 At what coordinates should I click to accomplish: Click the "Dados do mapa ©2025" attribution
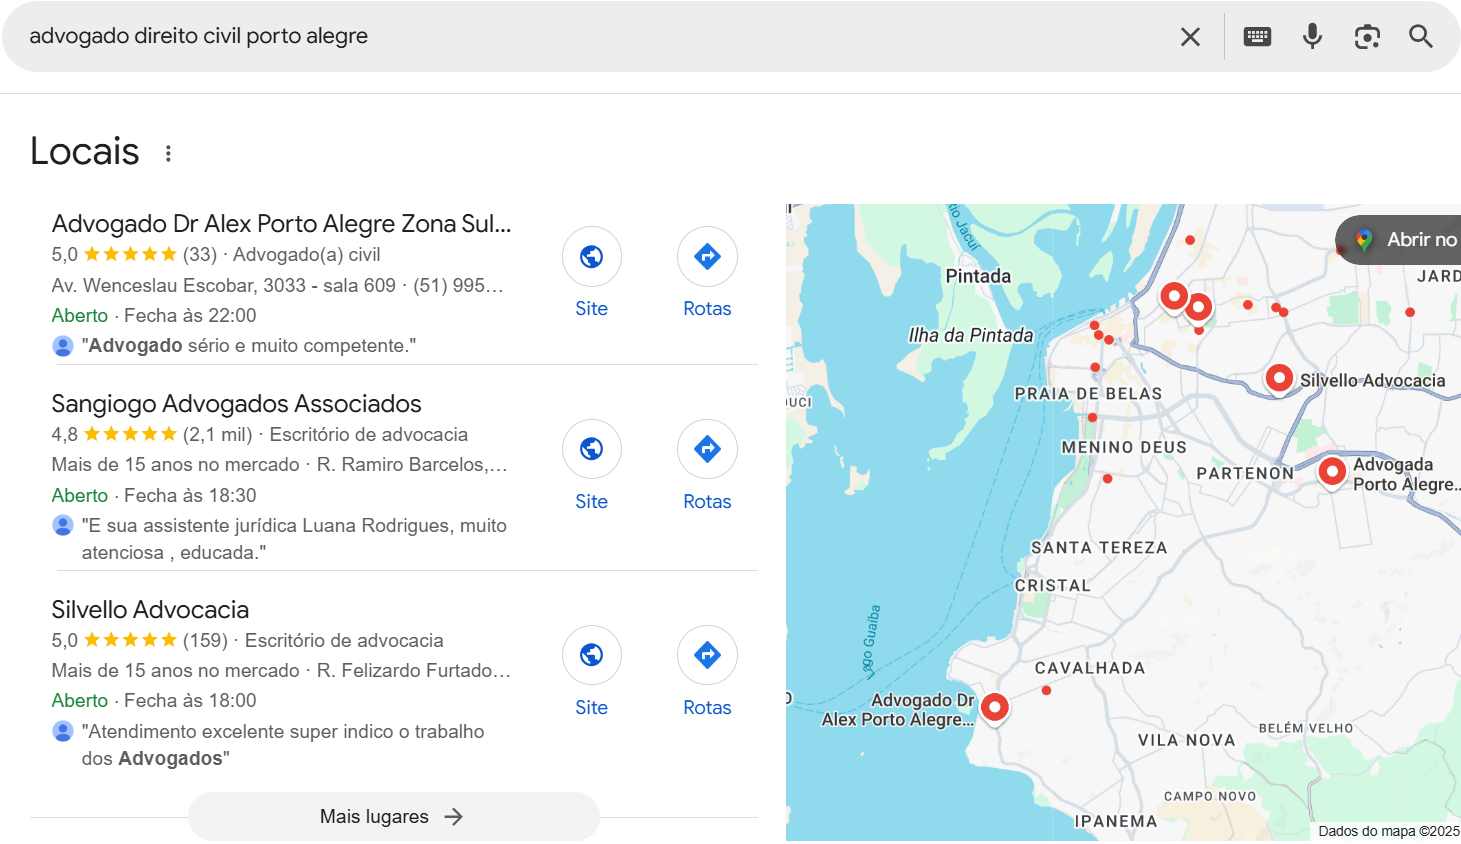coord(1388,831)
